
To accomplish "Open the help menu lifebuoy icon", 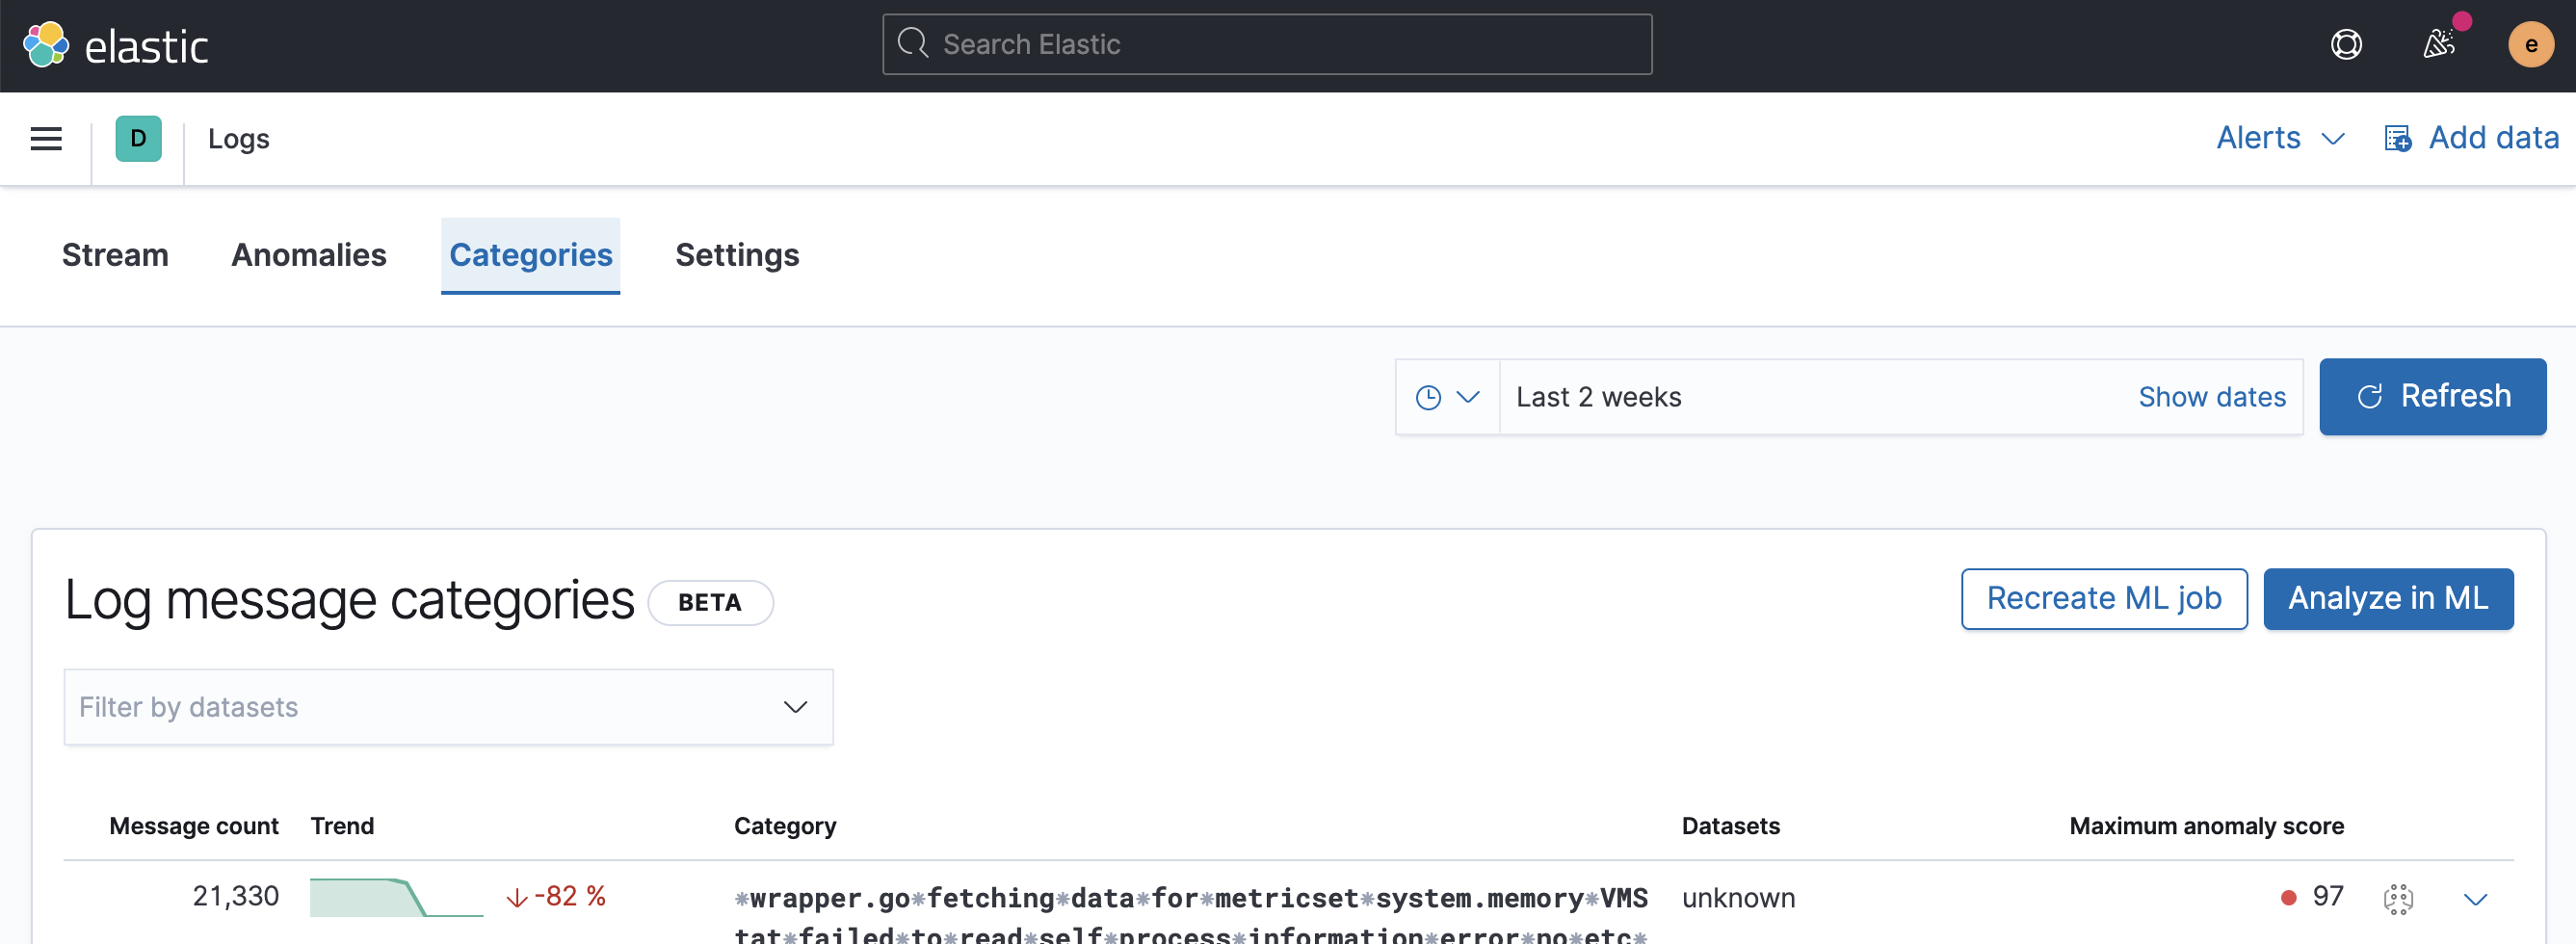I will click(2346, 44).
